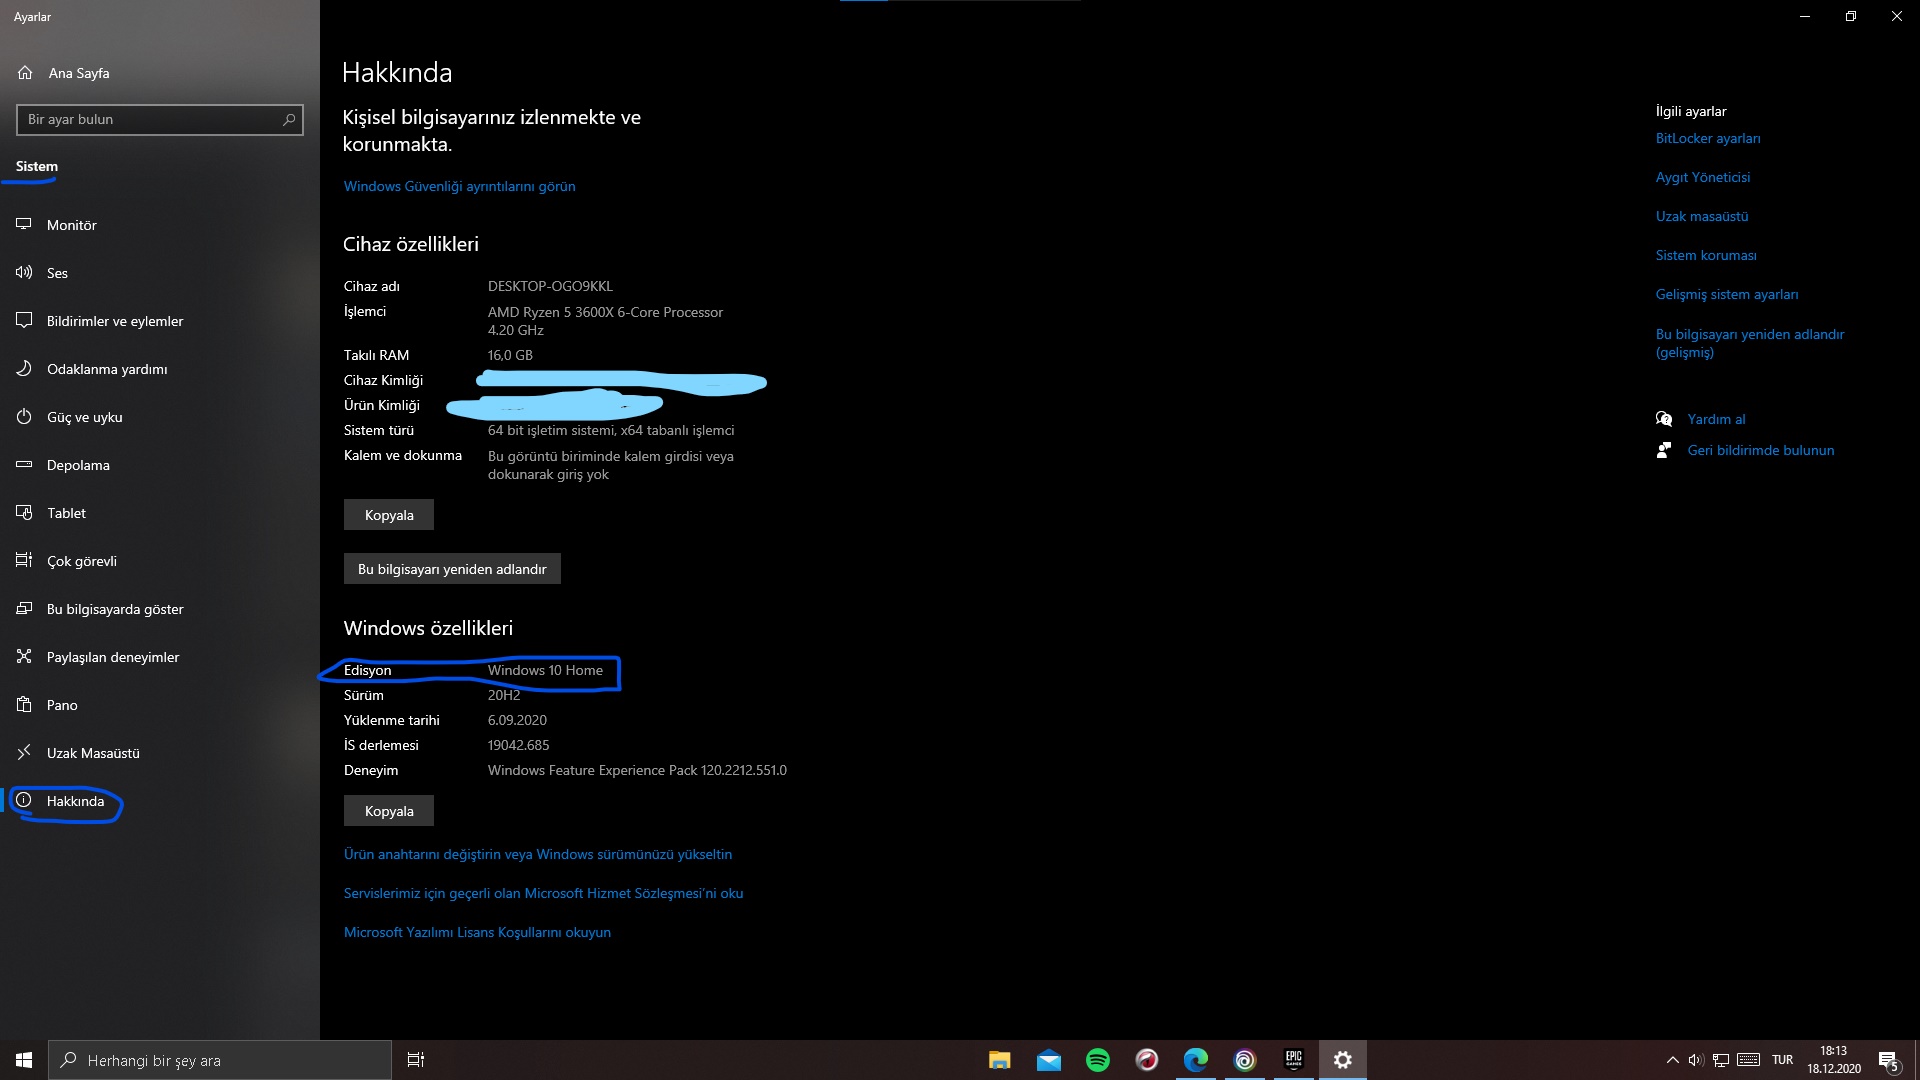Screen dimensions: 1920x1080
Task: Click Bu bilgisayarda göster icon
Action: tap(24, 609)
